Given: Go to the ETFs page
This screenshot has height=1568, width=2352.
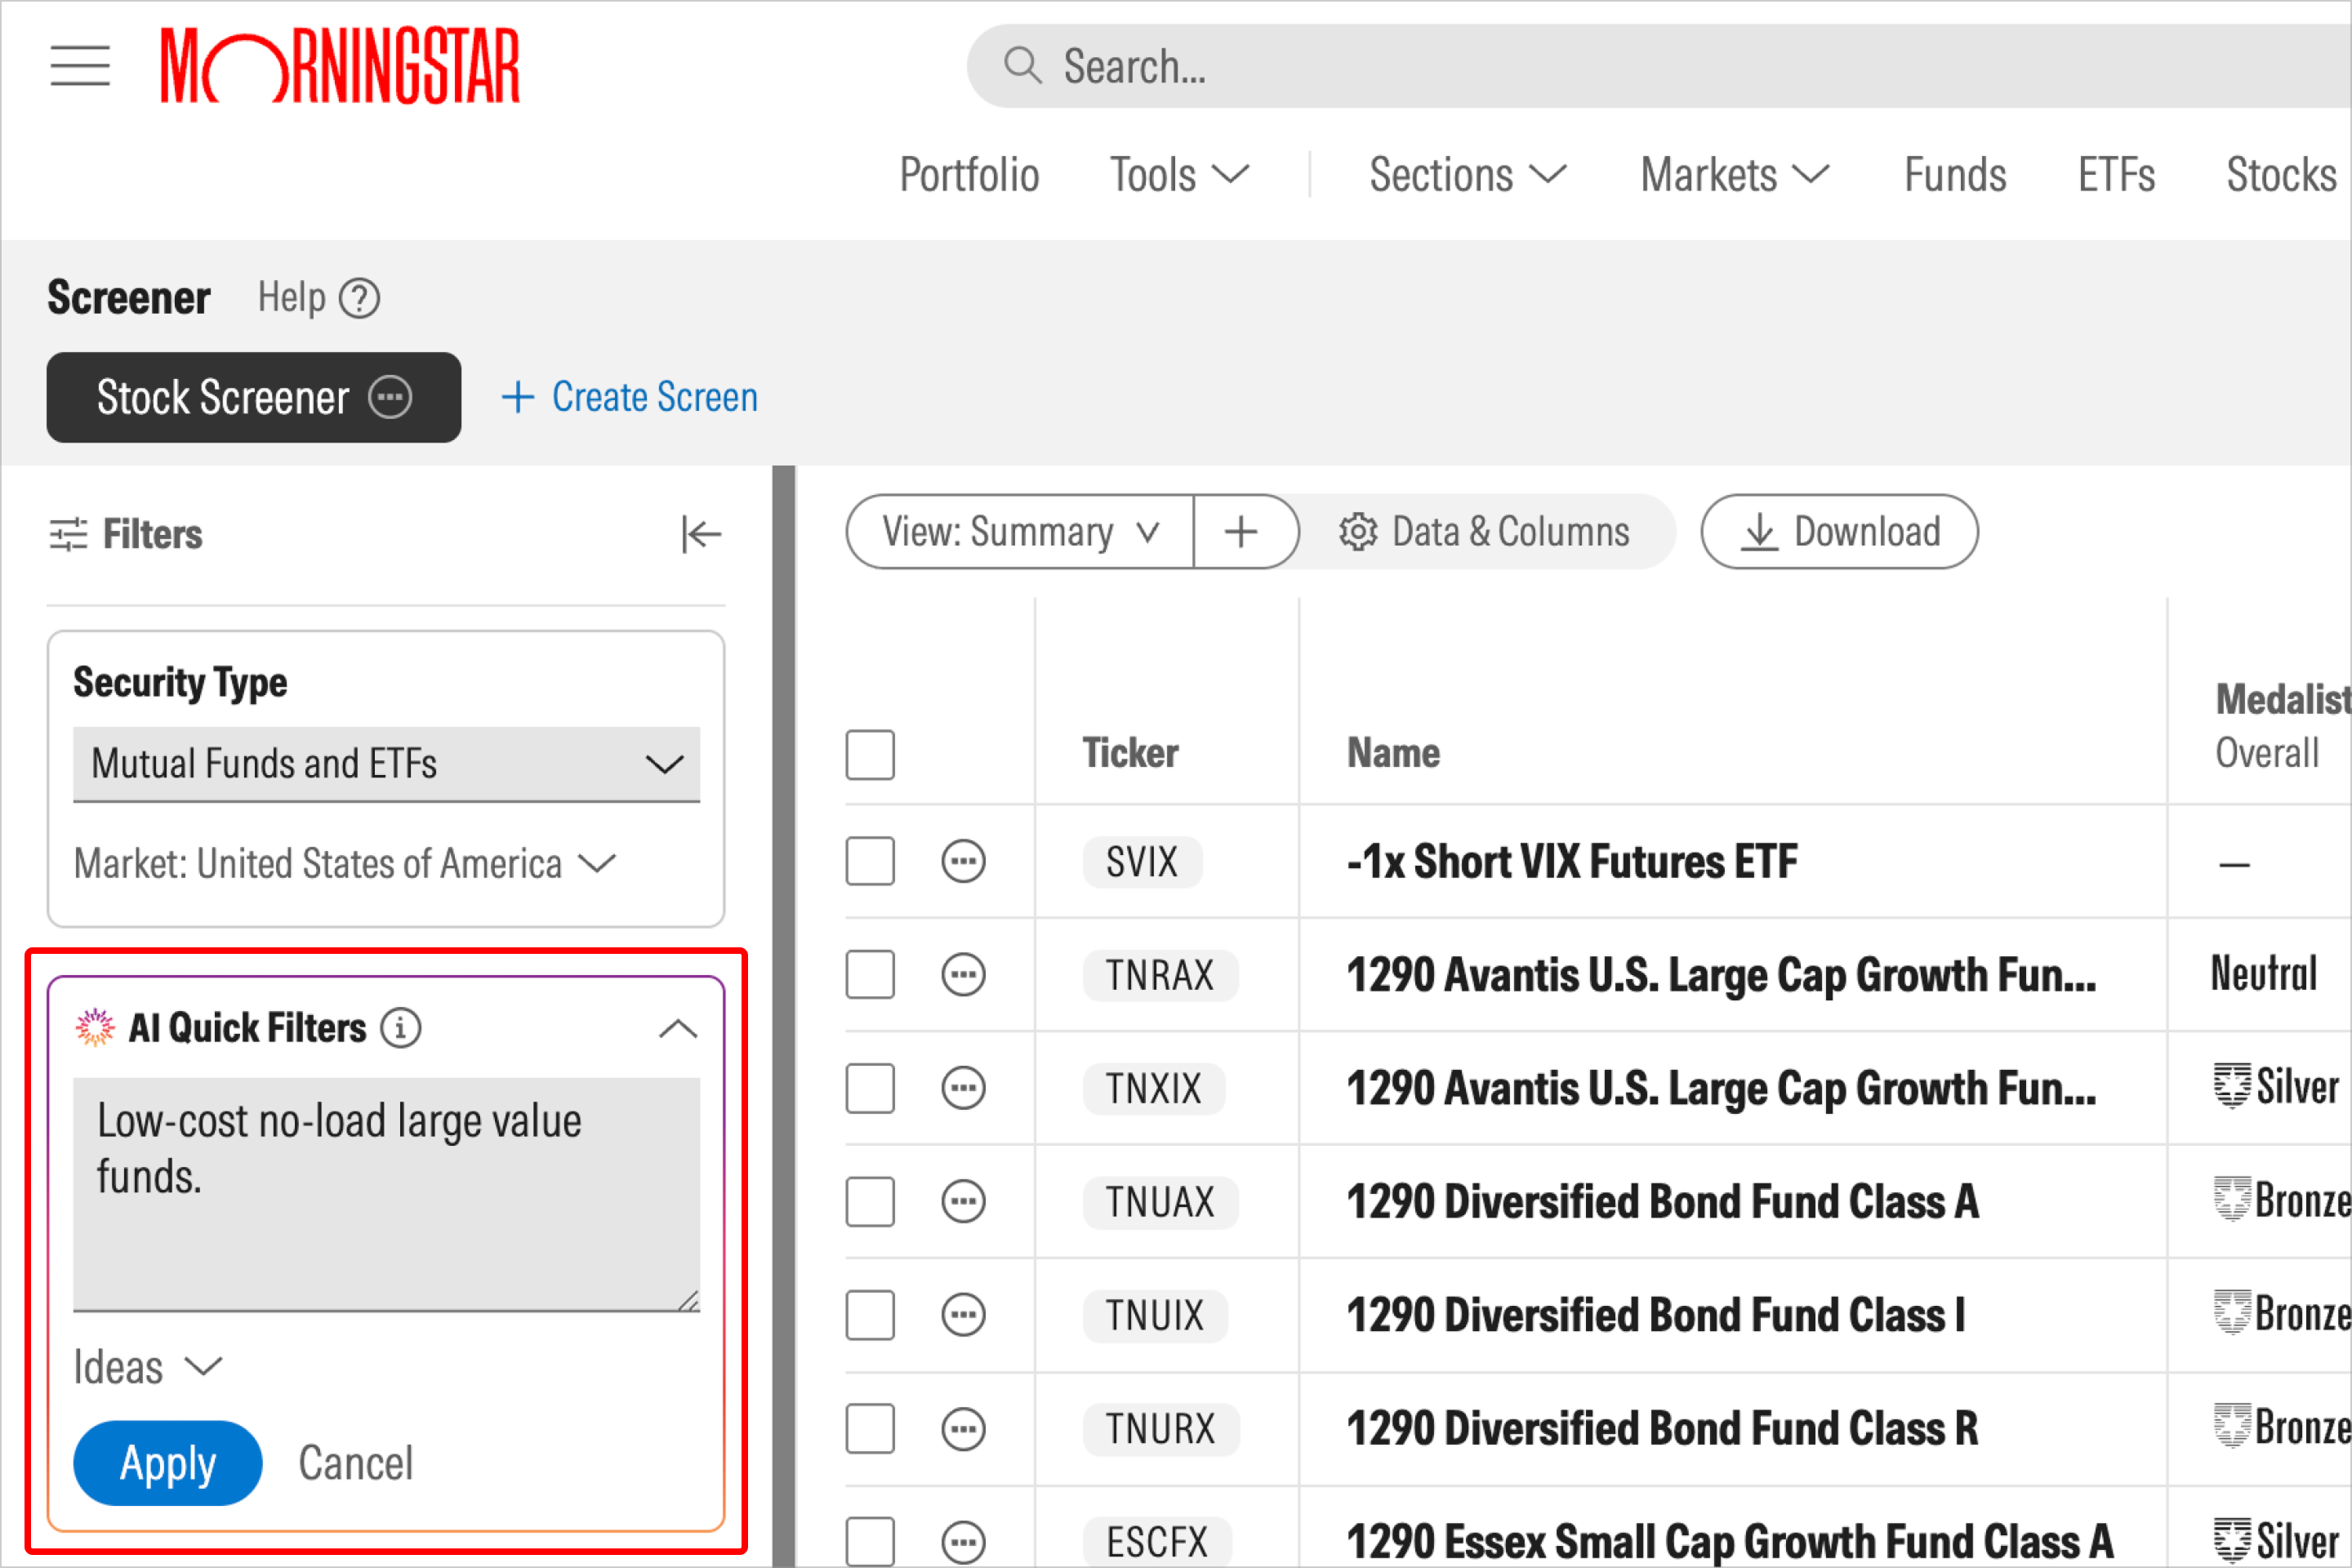Looking at the screenshot, I should (x=2116, y=175).
